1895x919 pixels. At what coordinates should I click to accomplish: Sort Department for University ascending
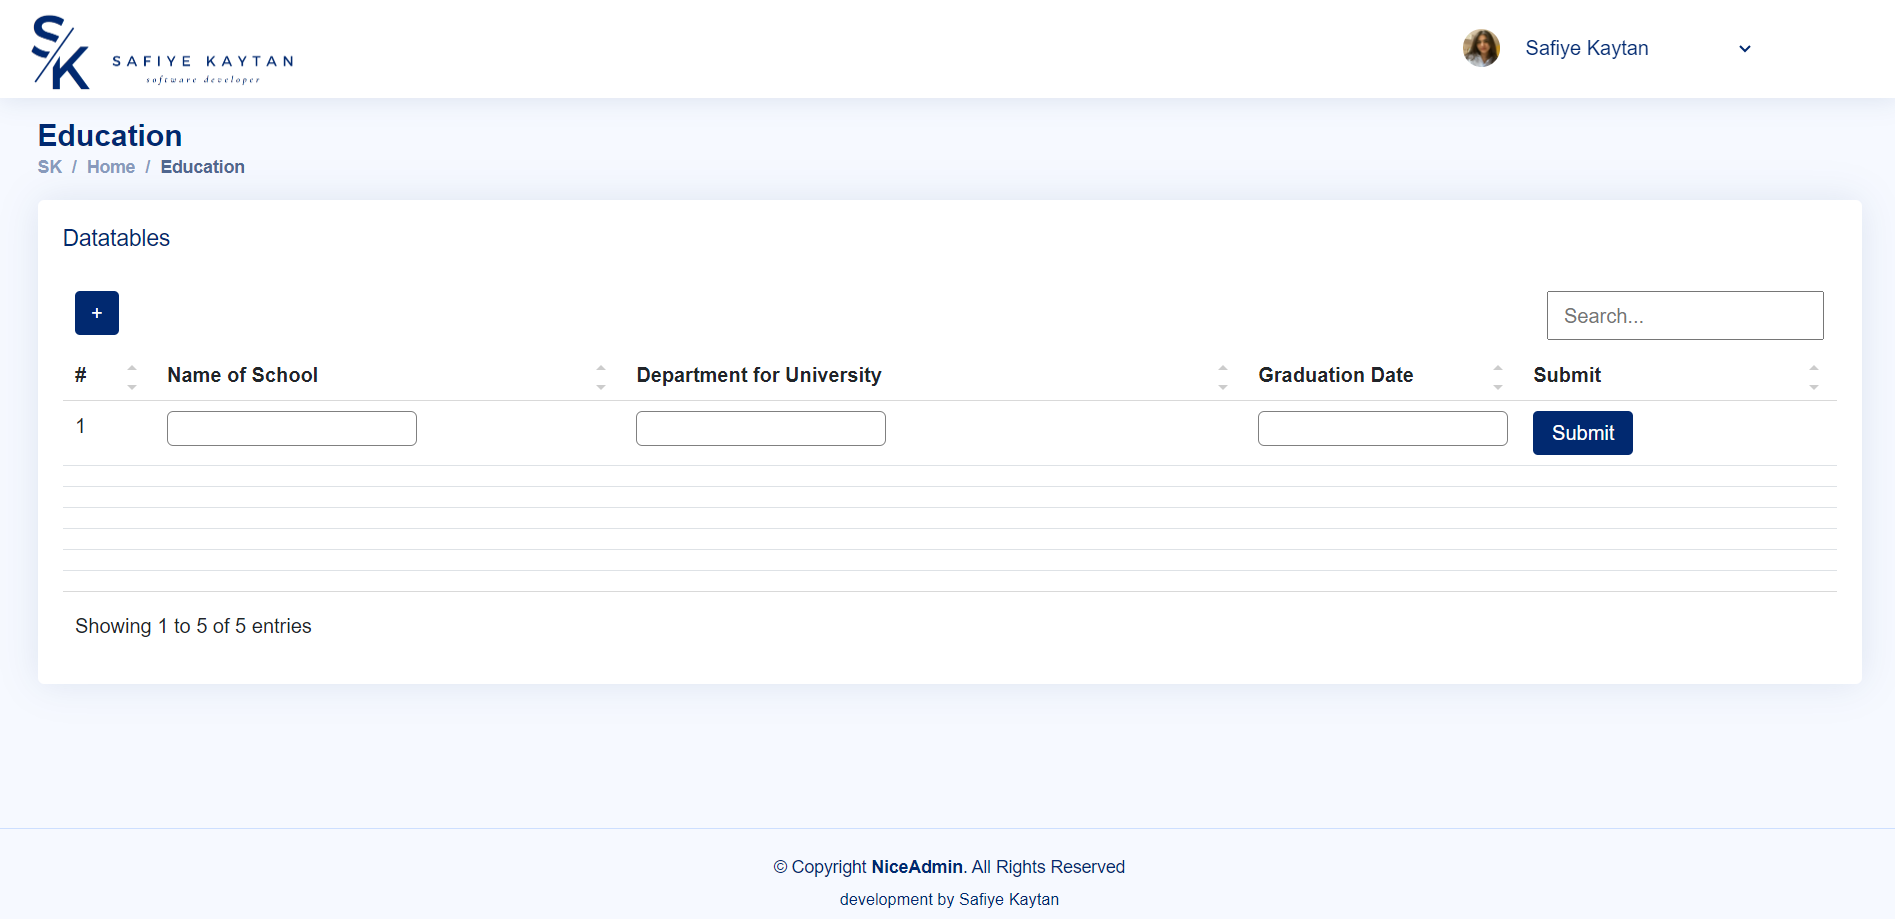click(x=1222, y=368)
